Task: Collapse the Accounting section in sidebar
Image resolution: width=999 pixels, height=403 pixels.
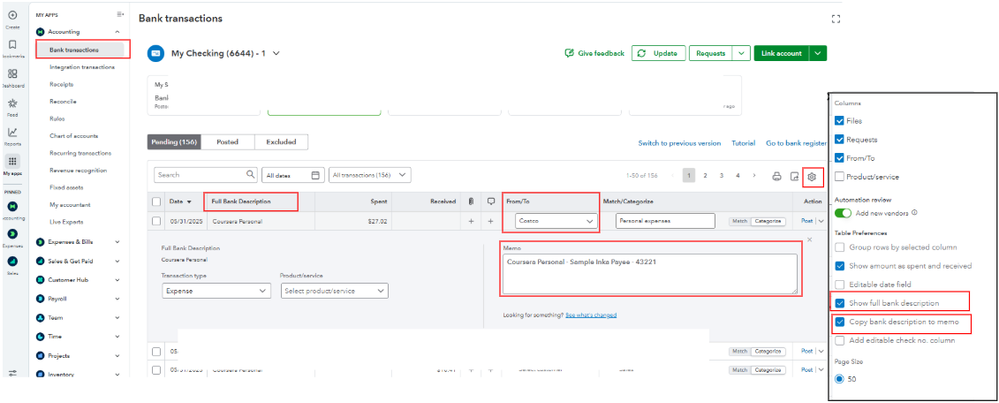Action: pyautogui.click(x=117, y=31)
